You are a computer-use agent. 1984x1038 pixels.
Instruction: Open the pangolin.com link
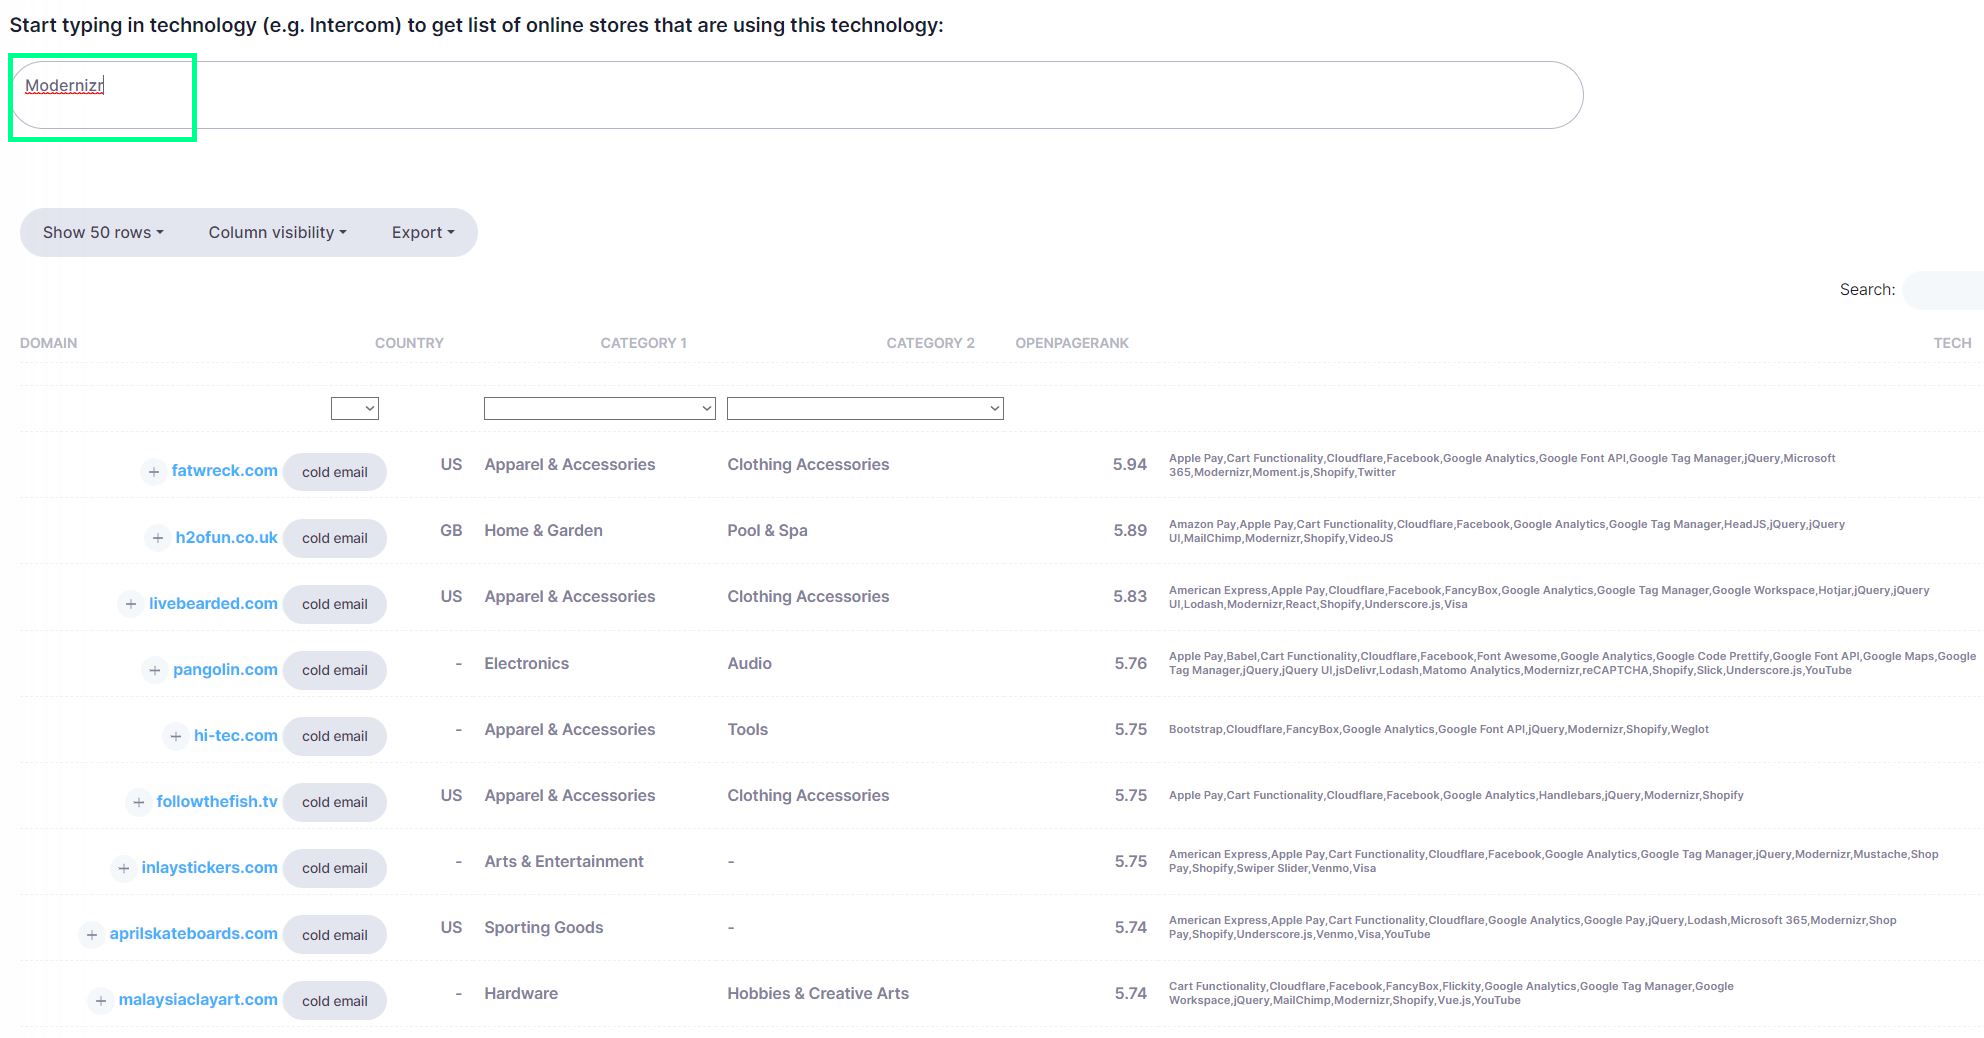pos(225,669)
